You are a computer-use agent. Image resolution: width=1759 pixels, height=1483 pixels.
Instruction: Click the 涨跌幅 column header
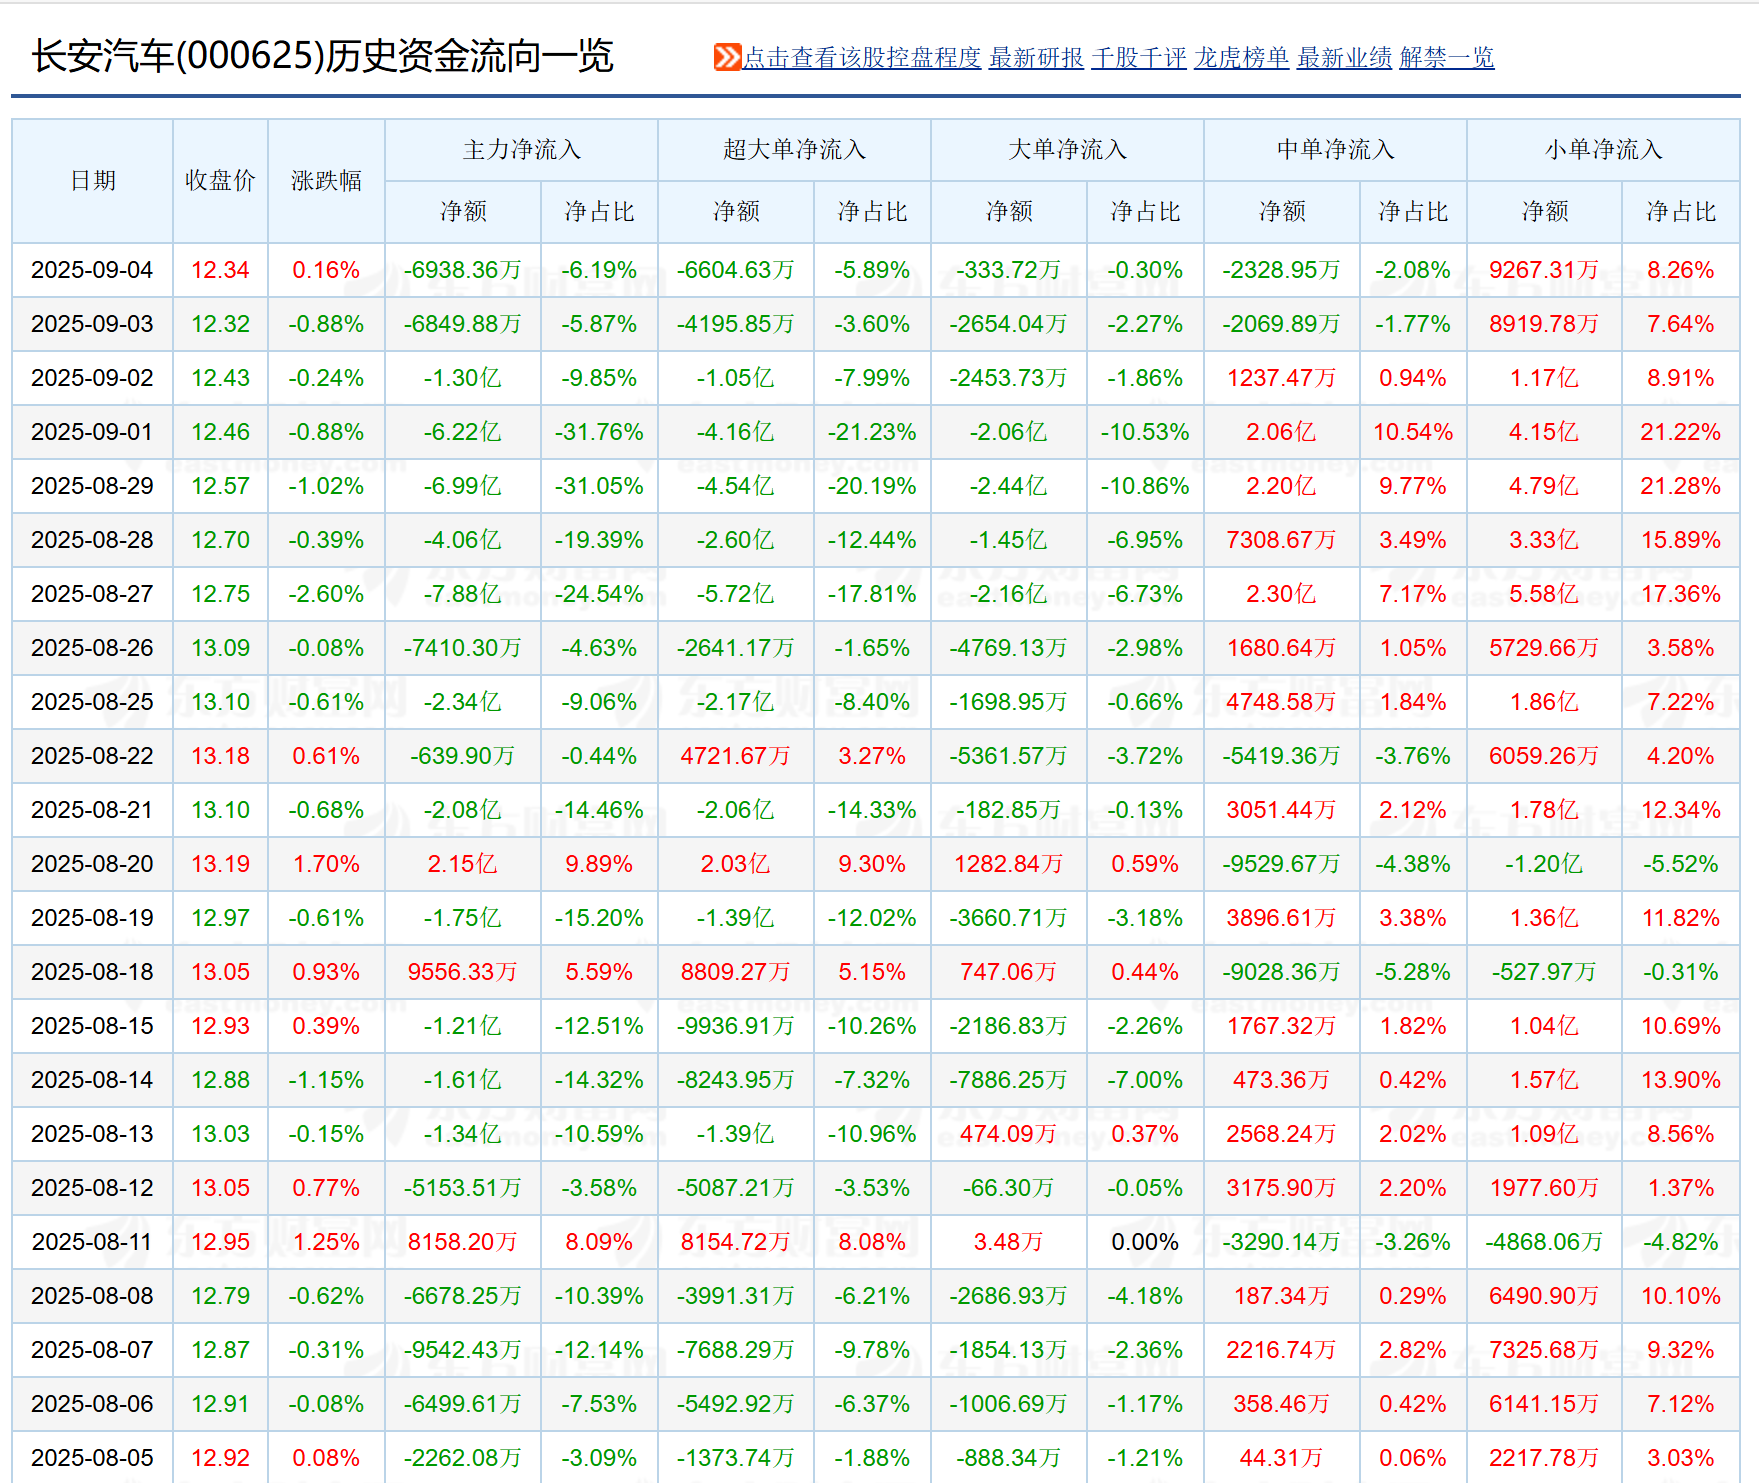tap(326, 181)
